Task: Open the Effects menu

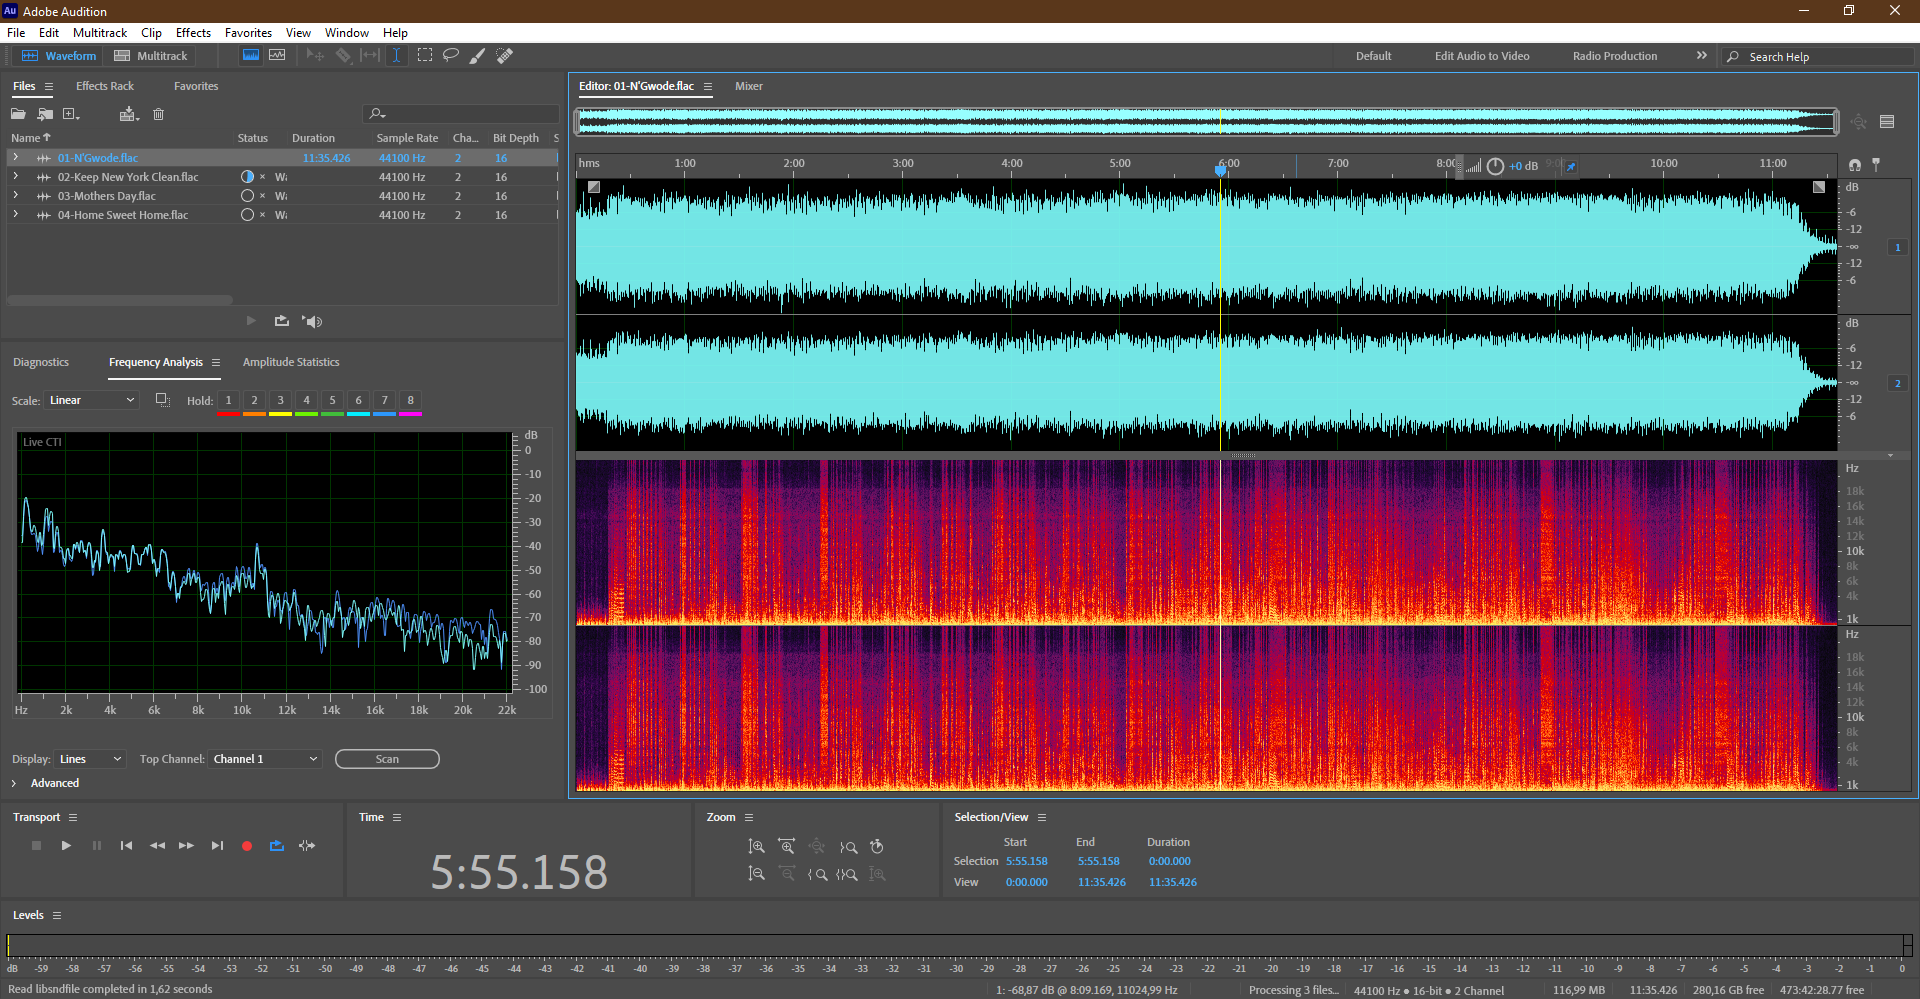Action: [193, 33]
